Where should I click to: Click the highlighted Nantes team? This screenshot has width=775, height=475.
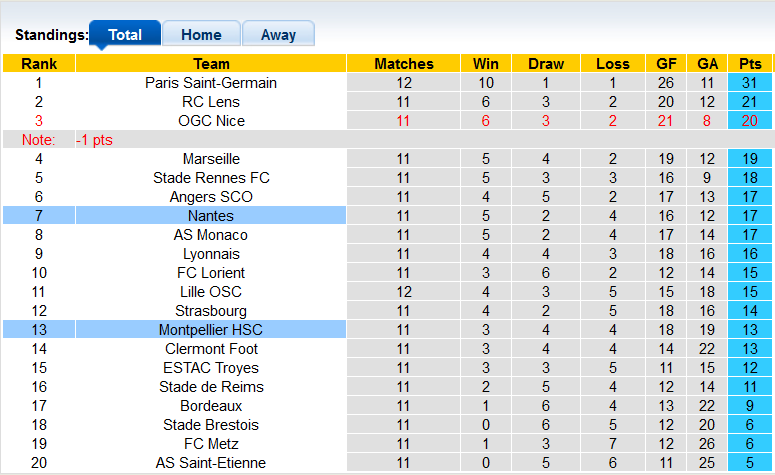point(211,216)
